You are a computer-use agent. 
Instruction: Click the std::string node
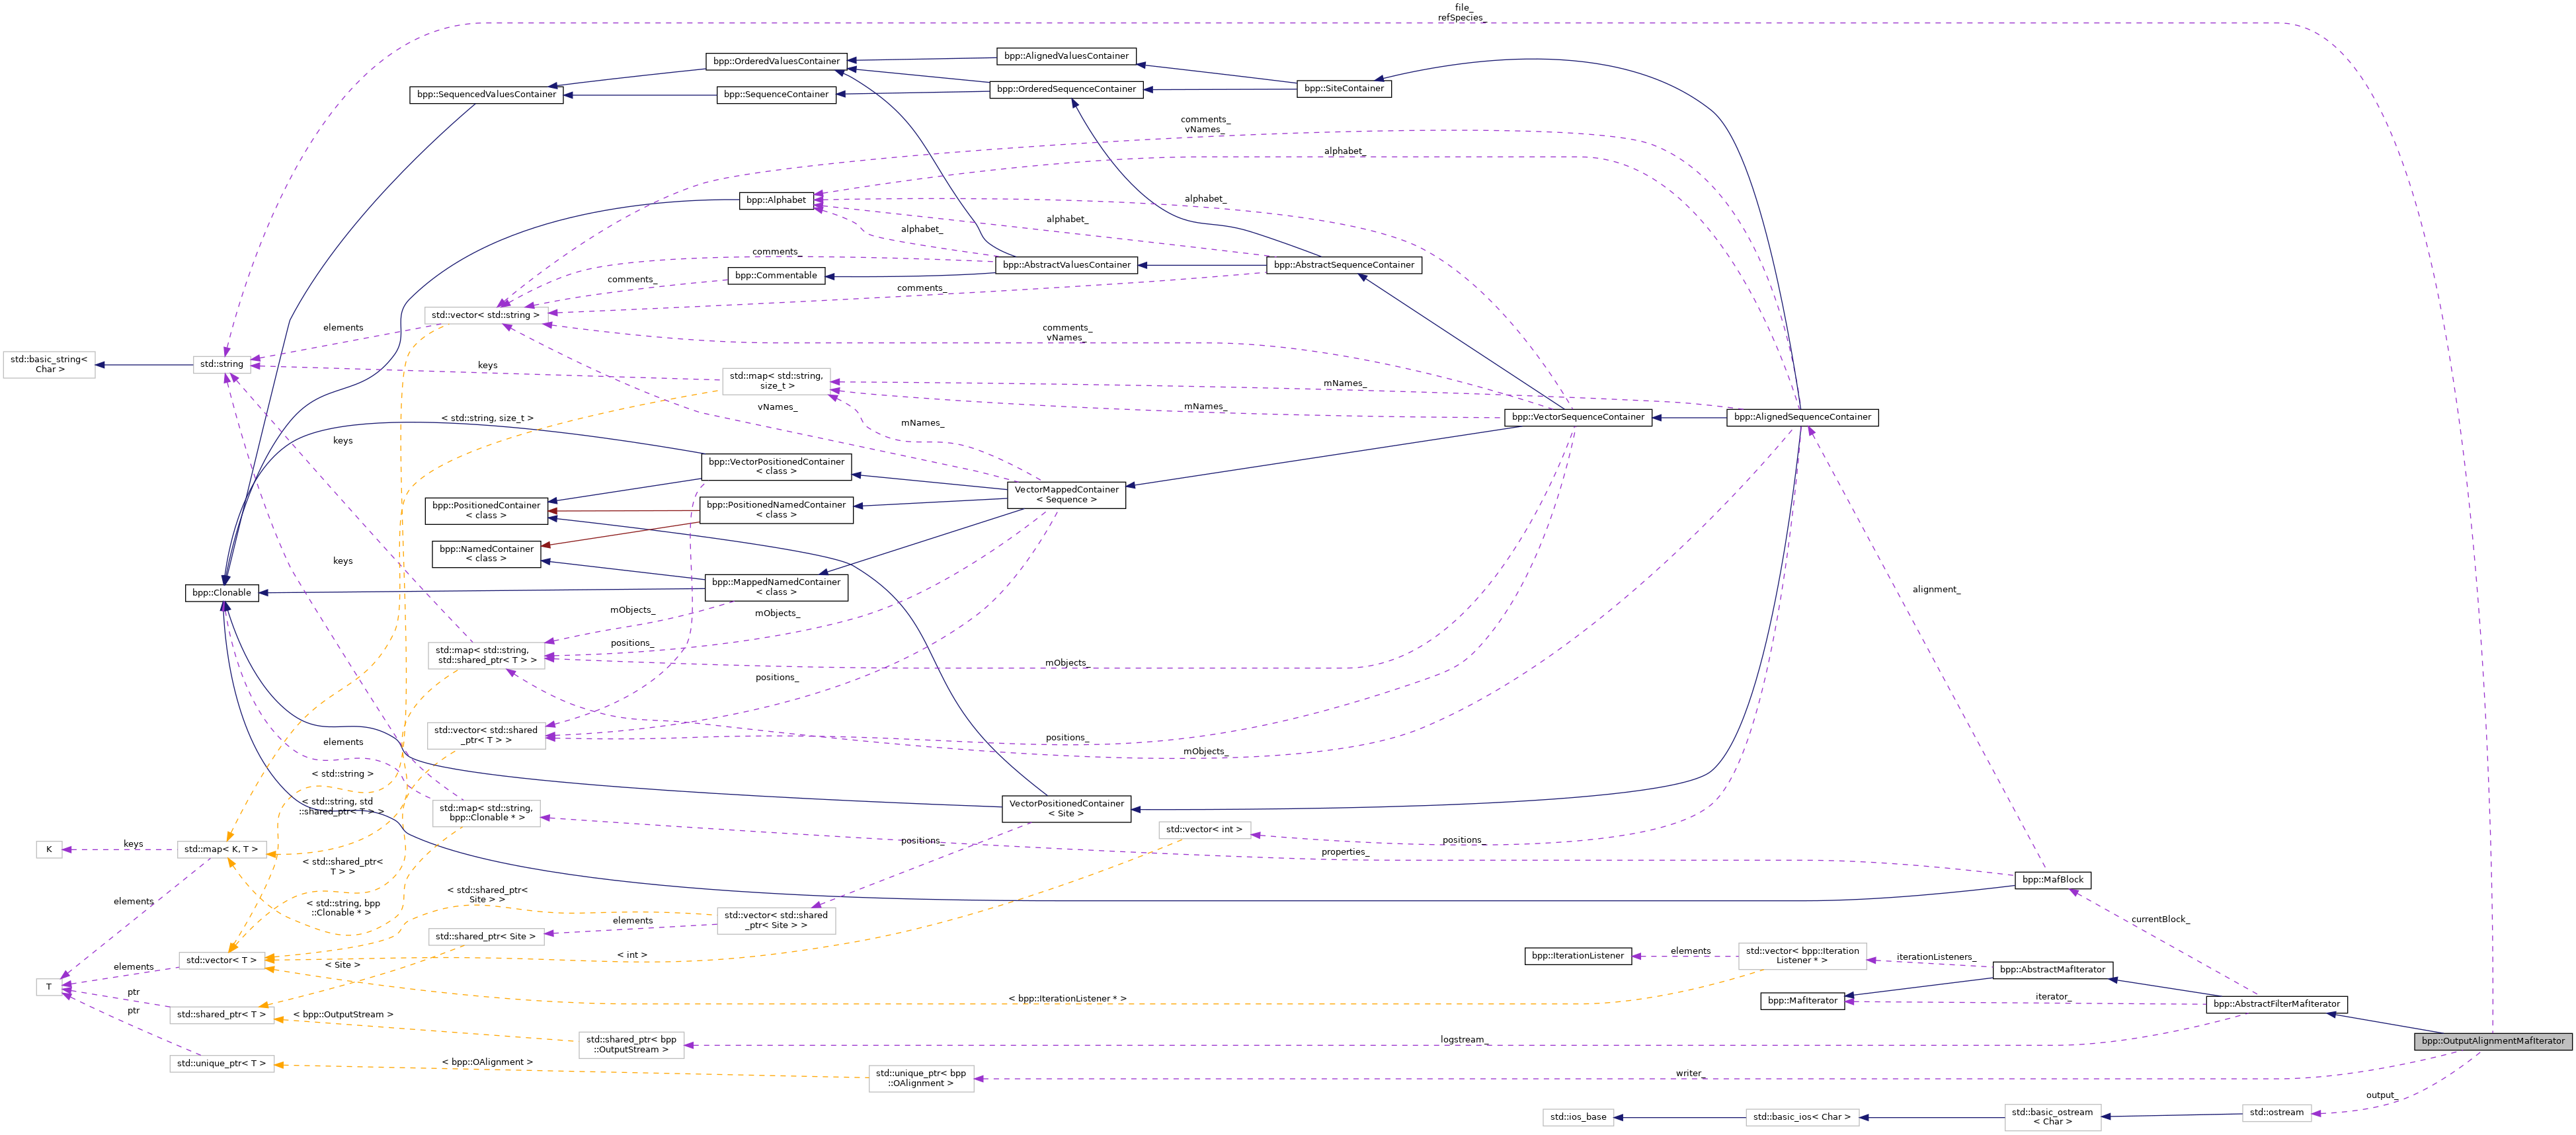pyautogui.click(x=221, y=364)
